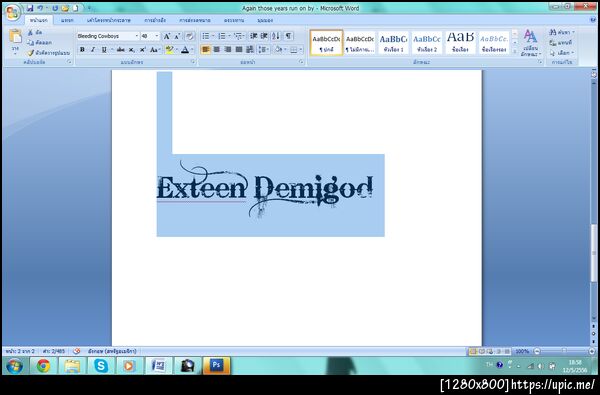Viewport: 600px width, 395px height.
Task: Open the font dialog launcher
Action: [x=192, y=62]
